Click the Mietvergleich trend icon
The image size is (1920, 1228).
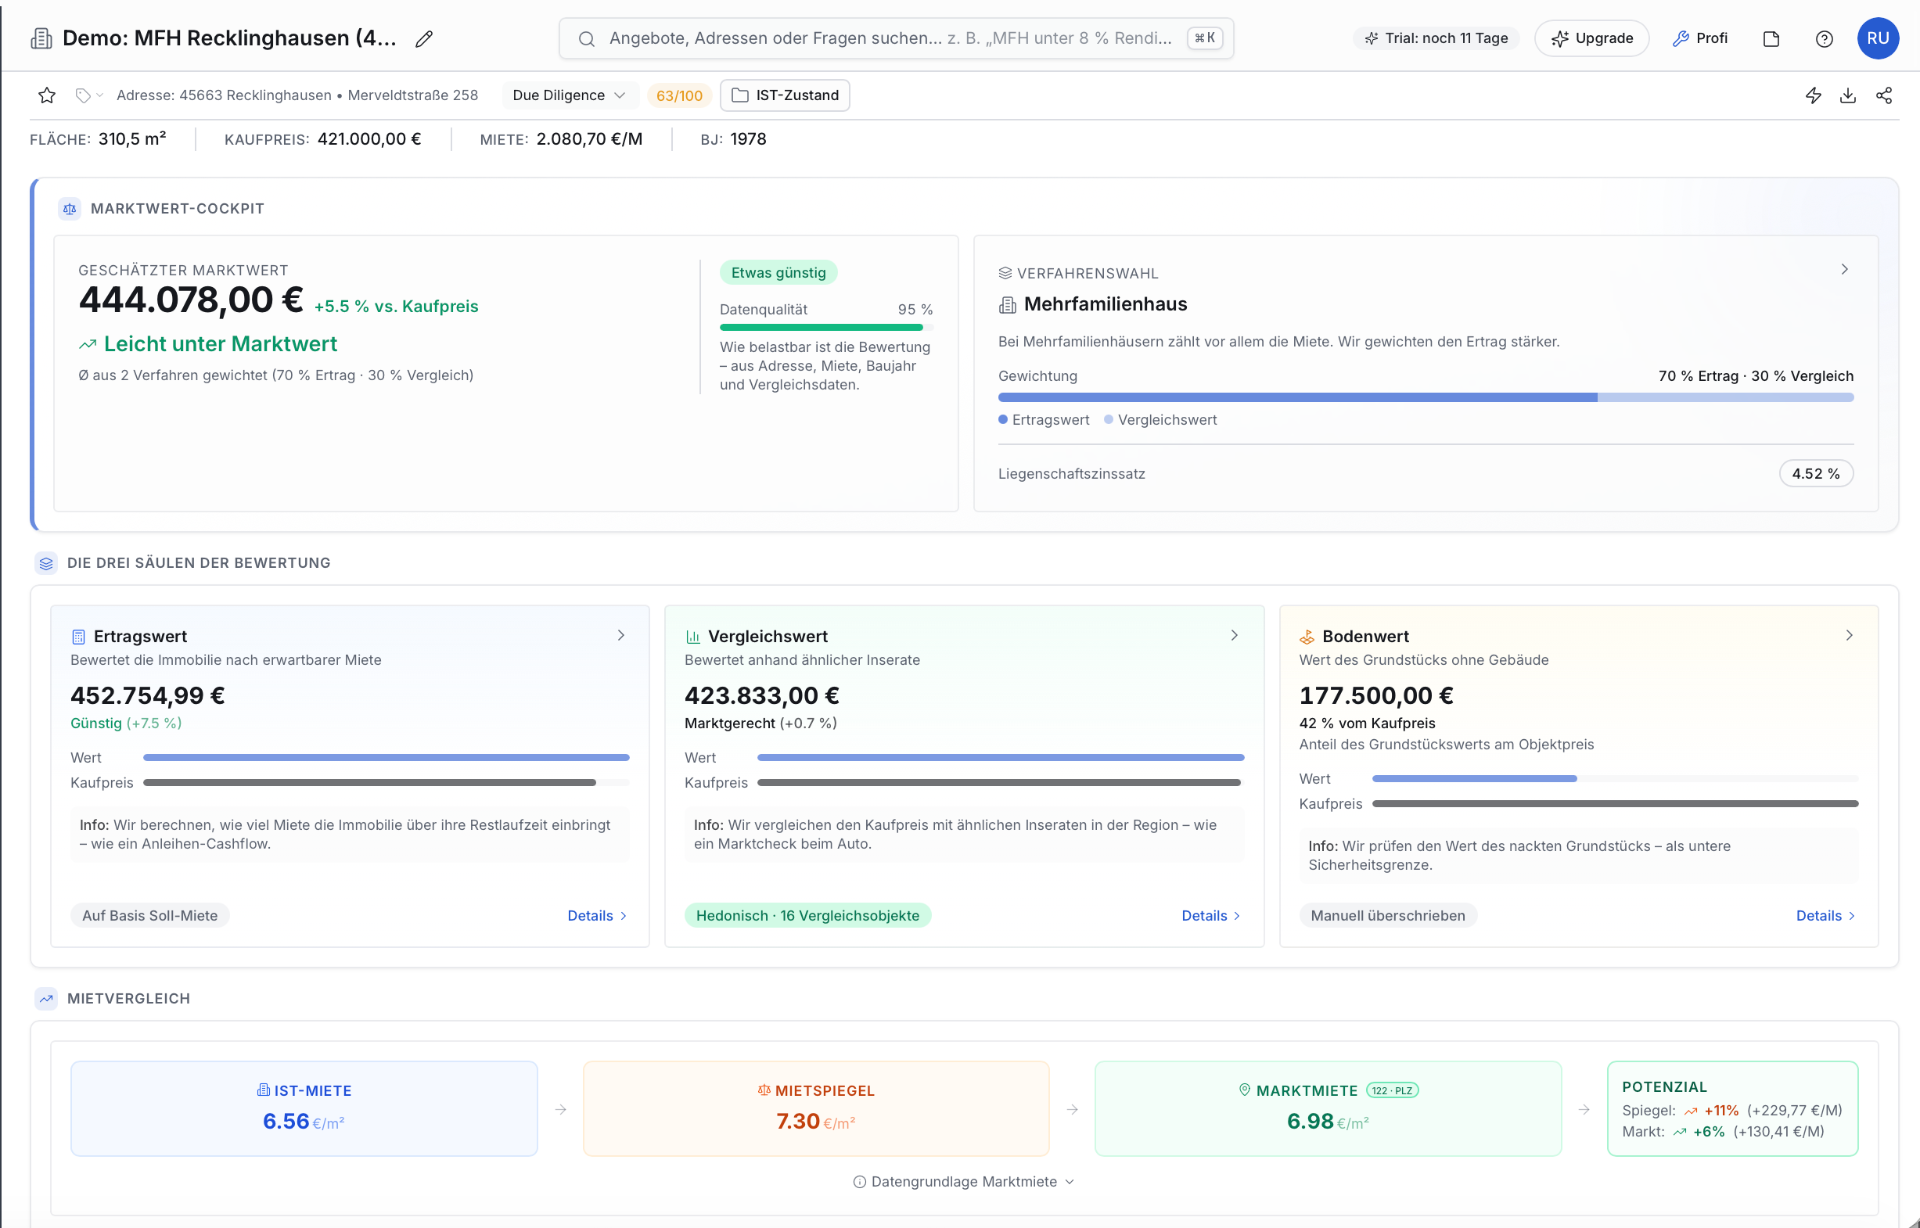46,998
